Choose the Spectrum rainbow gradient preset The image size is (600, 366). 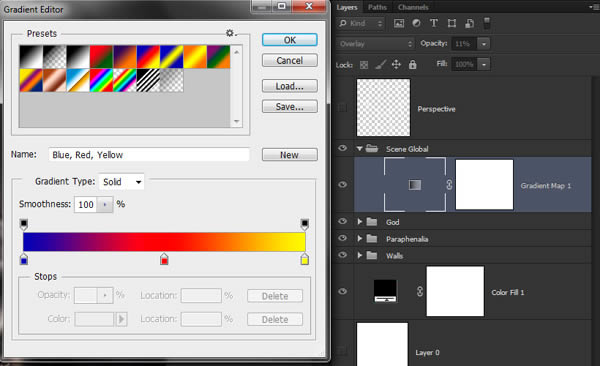[x=101, y=80]
